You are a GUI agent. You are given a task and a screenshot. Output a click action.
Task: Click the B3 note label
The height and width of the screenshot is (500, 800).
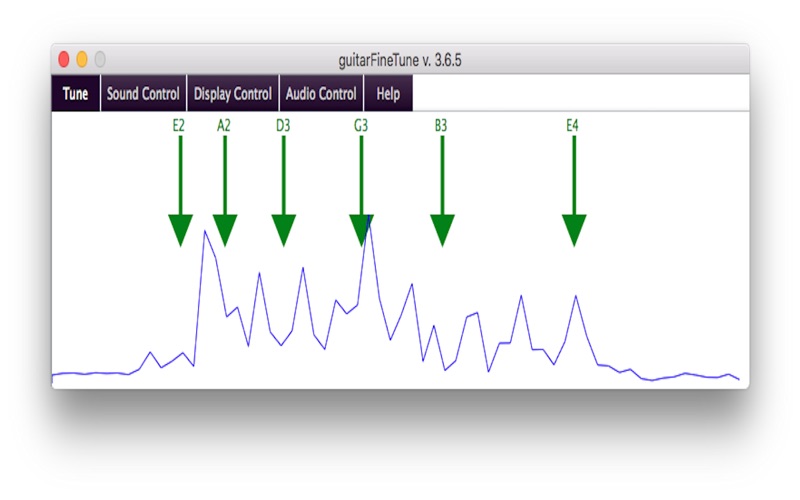pyautogui.click(x=441, y=126)
